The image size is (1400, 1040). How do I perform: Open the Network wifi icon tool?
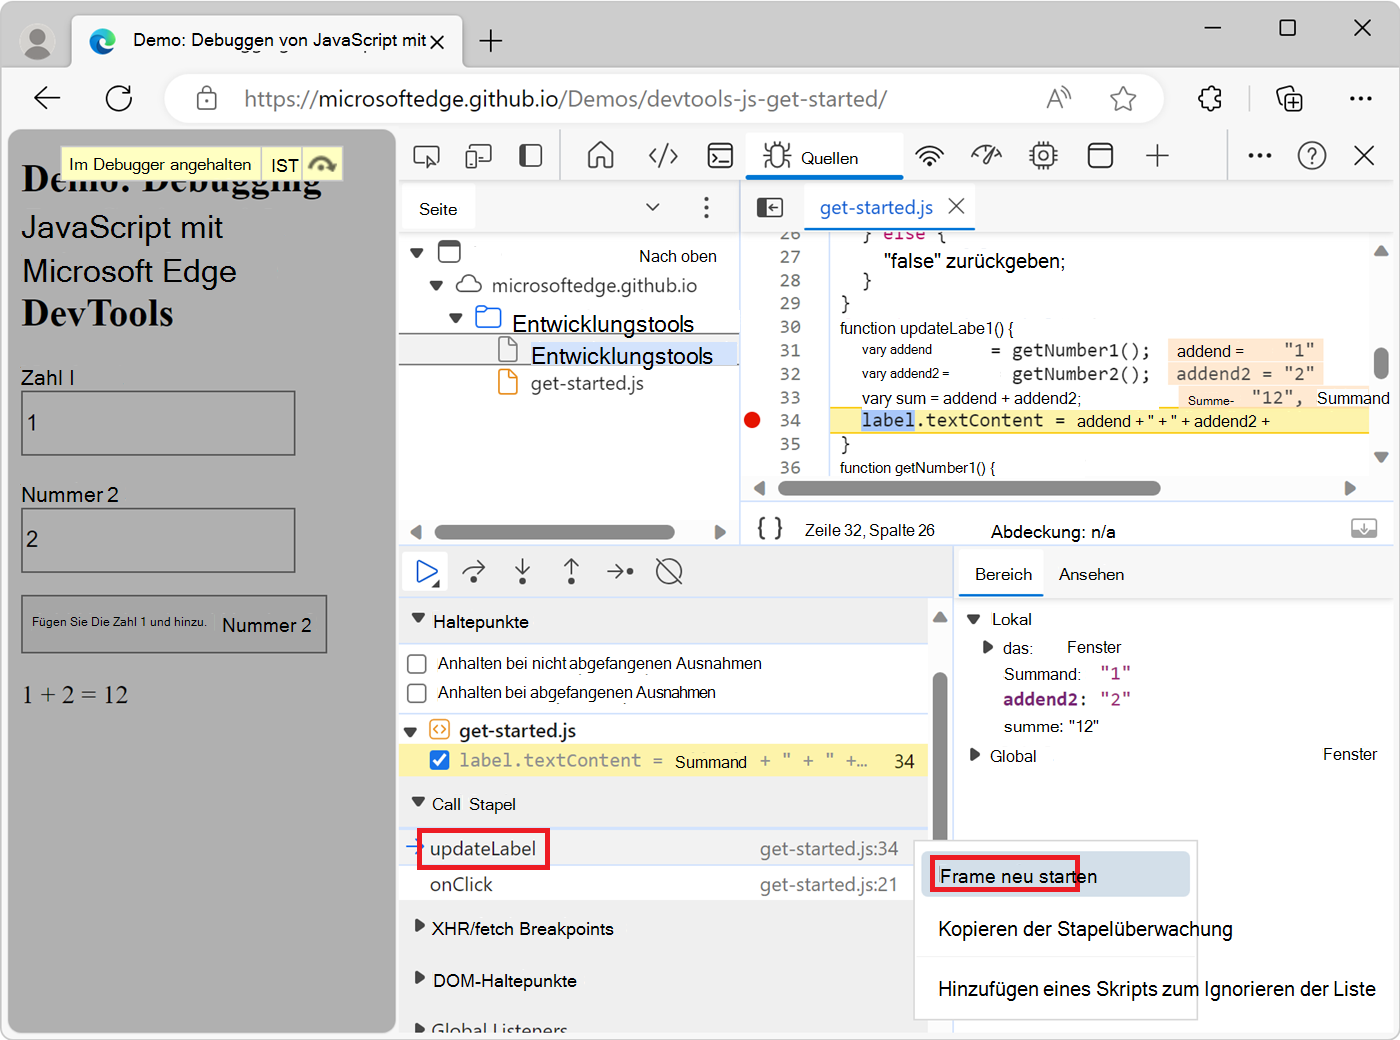(x=929, y=156)
